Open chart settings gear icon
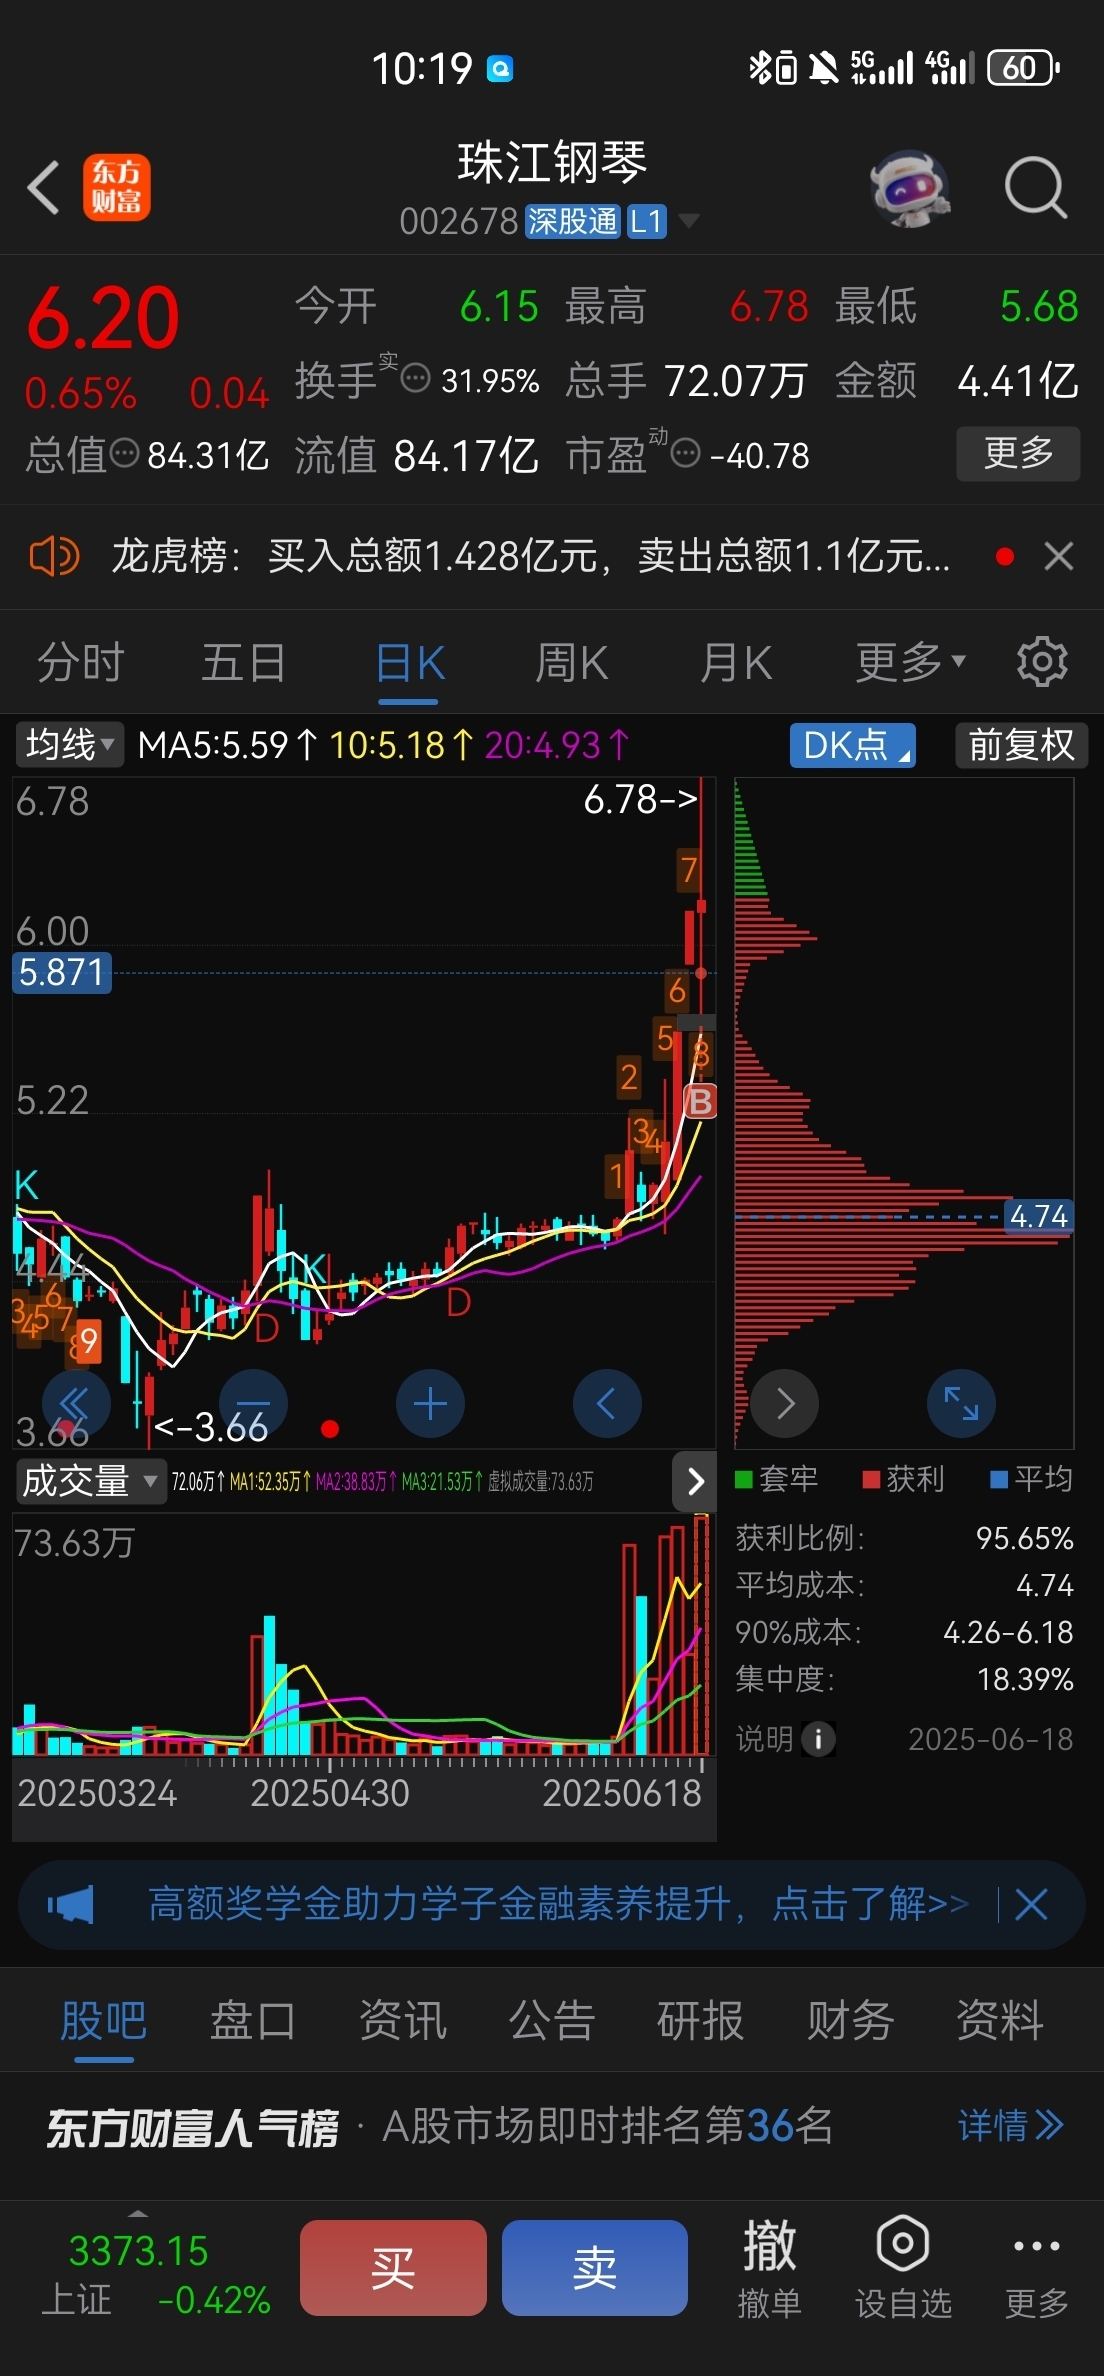This screenshot has height=2376, width=1104. pyautogui.click(x=1042, y=661)
